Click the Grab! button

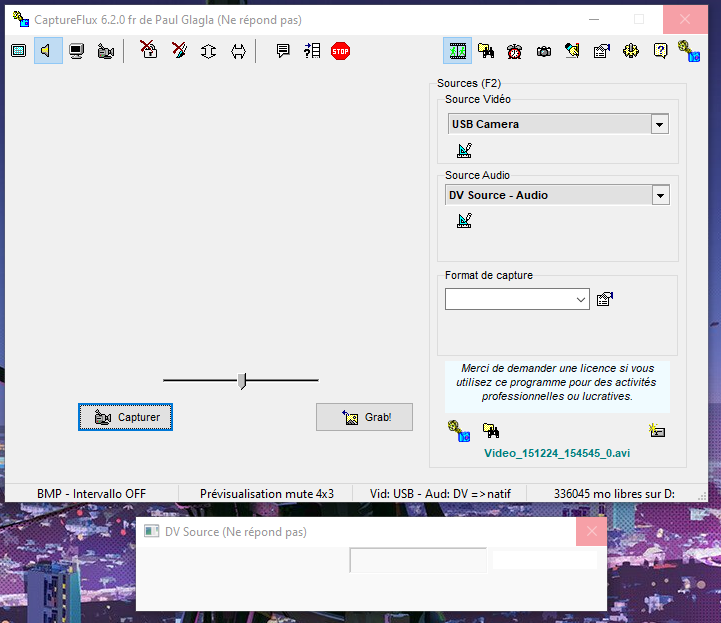[x=364, y=417]
